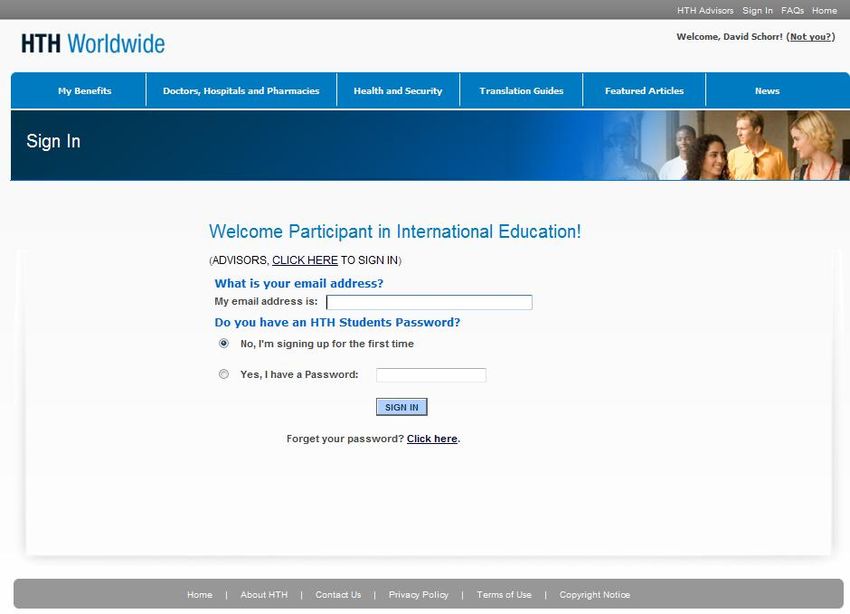Click the 'Welcome, David Schorr!' text
The image size is (850, 614).
[x=730, y=37]
